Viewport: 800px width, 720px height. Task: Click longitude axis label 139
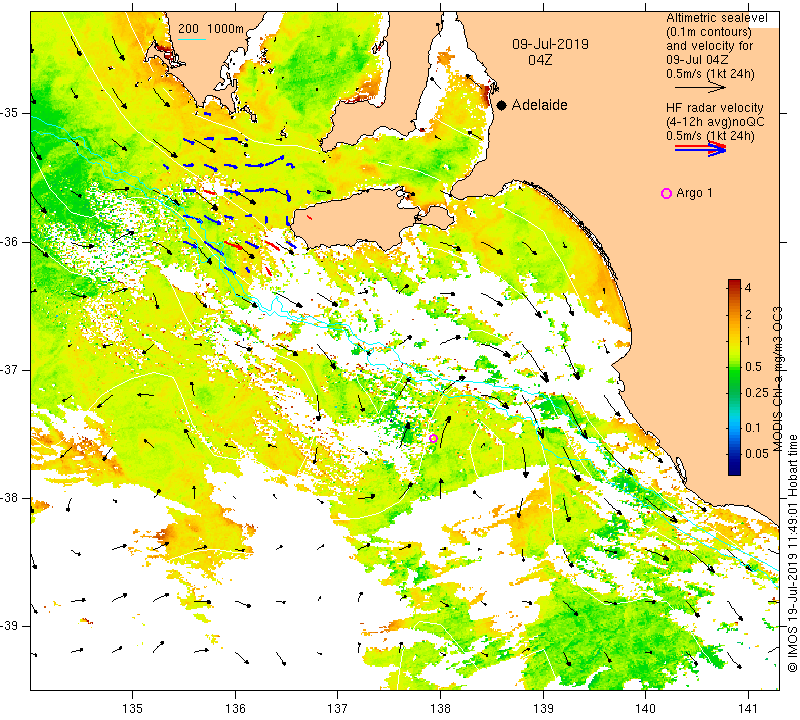(x=543, y=709)
